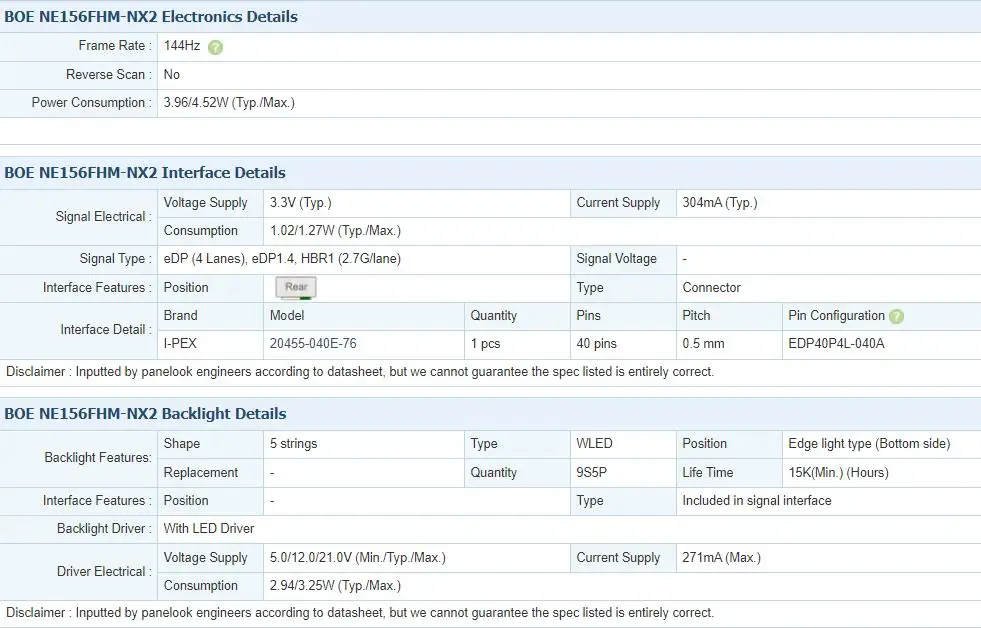Click the 144Hz frame rate value
The width and height of the screenshot is (981, 628).
(182, 46)
